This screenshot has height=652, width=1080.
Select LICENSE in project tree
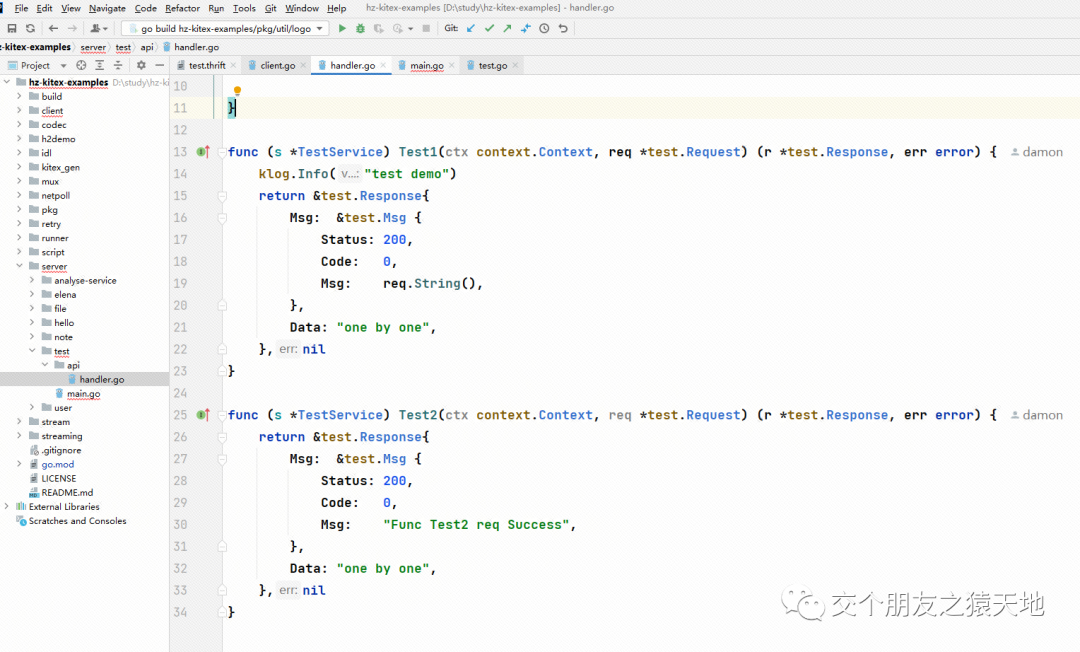59,478
